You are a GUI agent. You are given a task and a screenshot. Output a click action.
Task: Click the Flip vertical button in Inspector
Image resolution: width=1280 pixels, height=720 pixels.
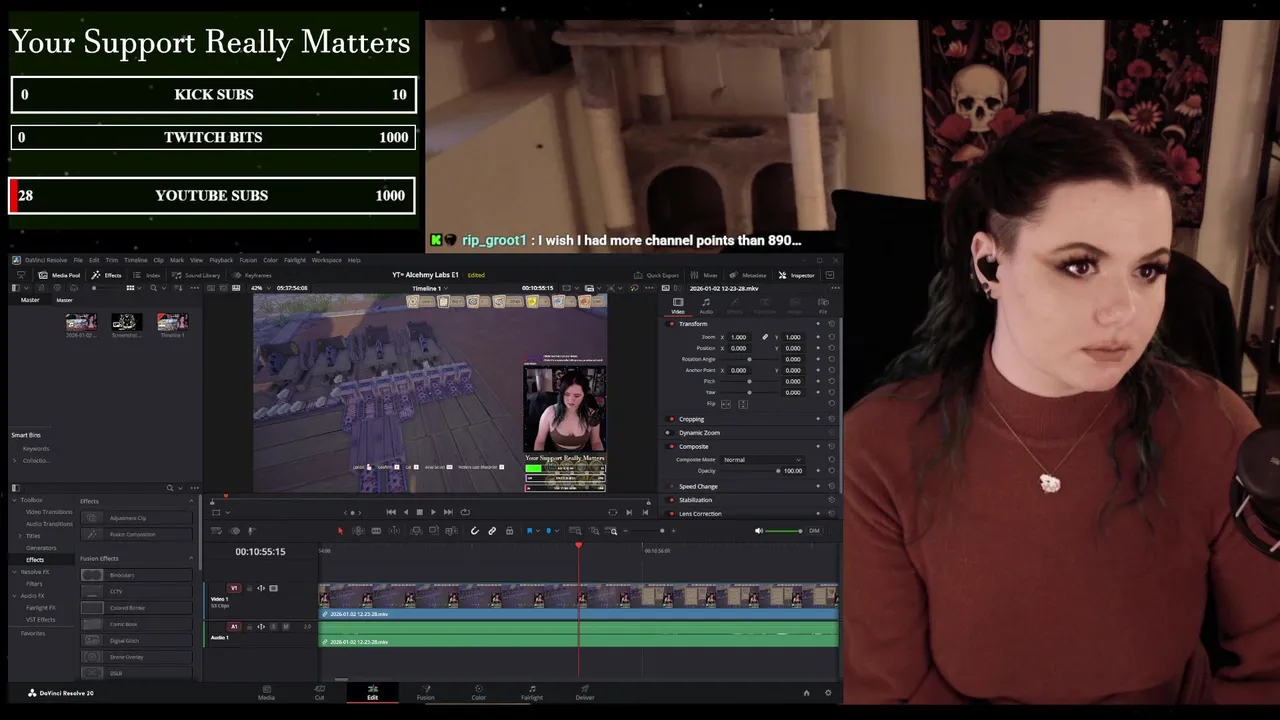743,404
